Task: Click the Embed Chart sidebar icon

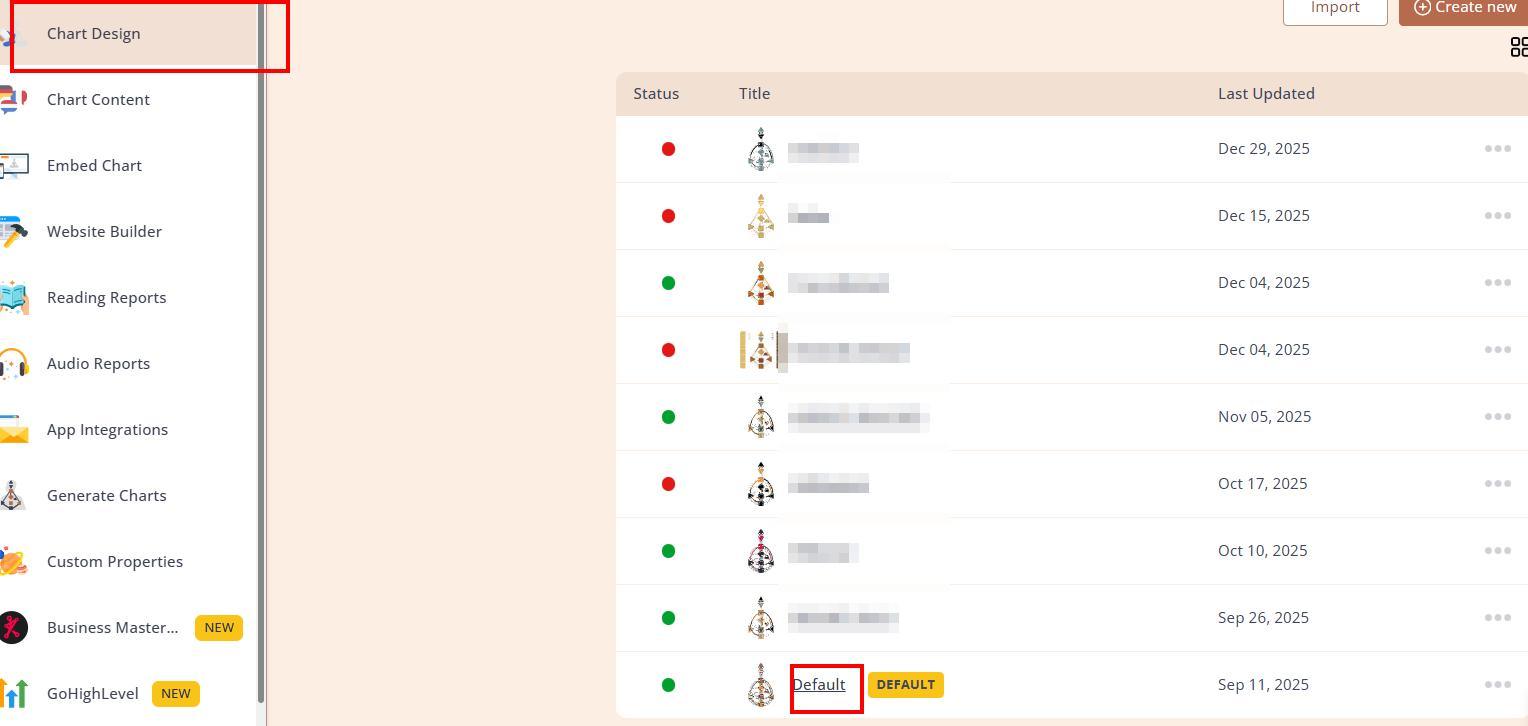Action: pos(13,166)
